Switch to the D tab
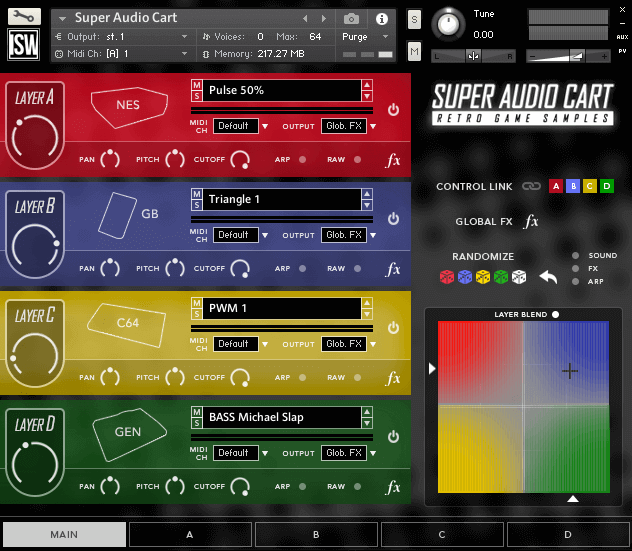Viewport: 632px width, 551px height. (x=568, y=535)
